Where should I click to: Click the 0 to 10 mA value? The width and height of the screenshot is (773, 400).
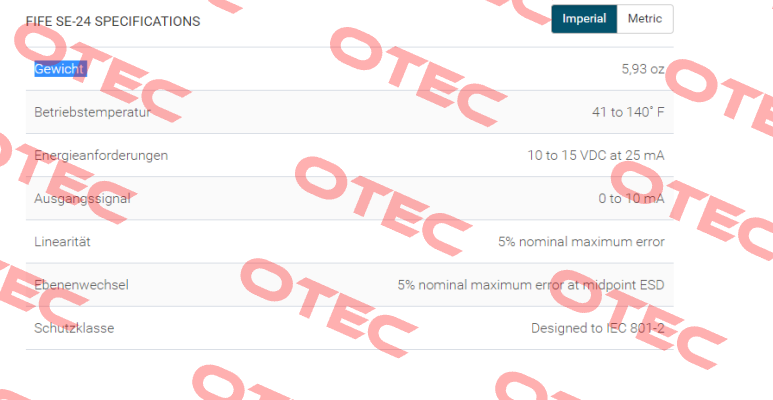tap(632, 198)
